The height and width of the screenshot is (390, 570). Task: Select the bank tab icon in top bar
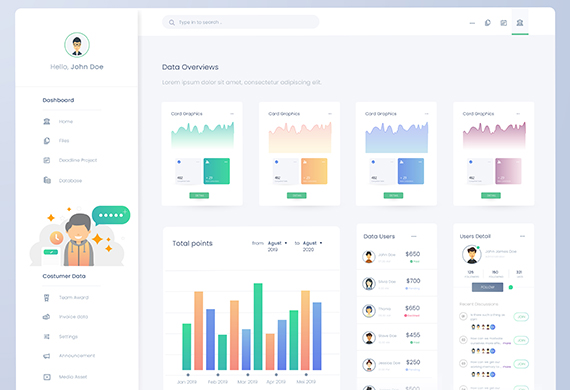[x=520, y=23]
